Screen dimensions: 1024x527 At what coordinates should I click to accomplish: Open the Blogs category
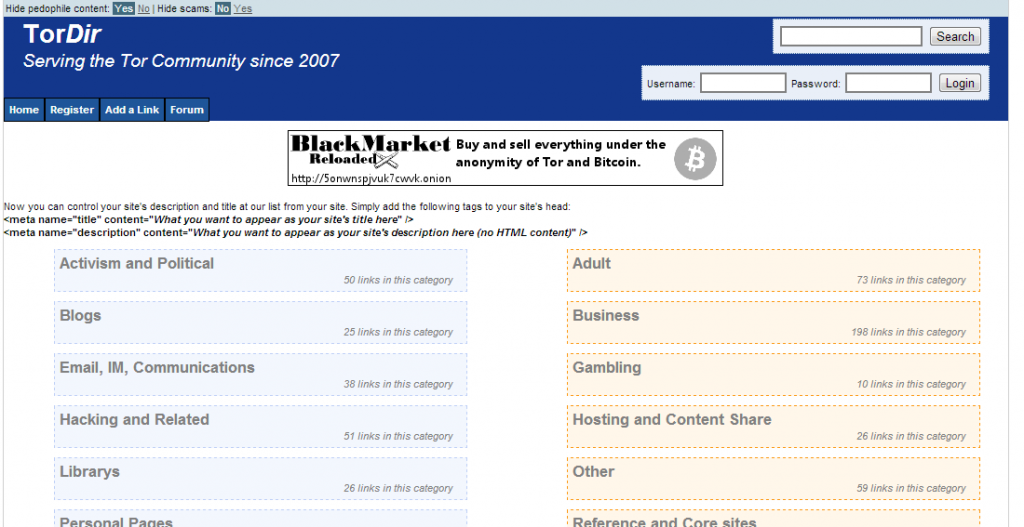pos(80,316)
